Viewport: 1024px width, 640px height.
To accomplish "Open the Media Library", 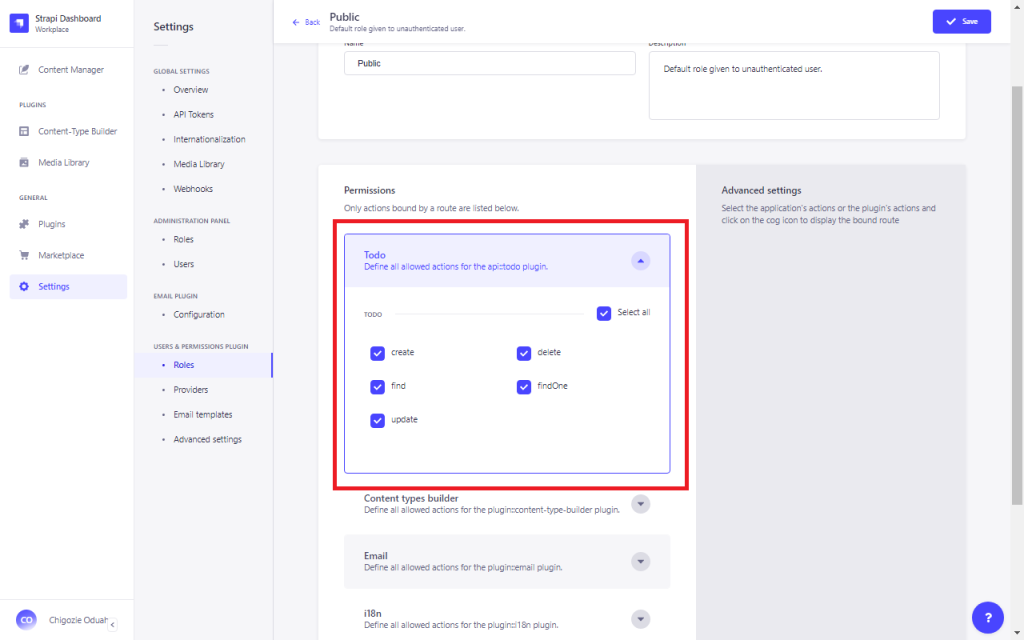I will pos(22,162).
